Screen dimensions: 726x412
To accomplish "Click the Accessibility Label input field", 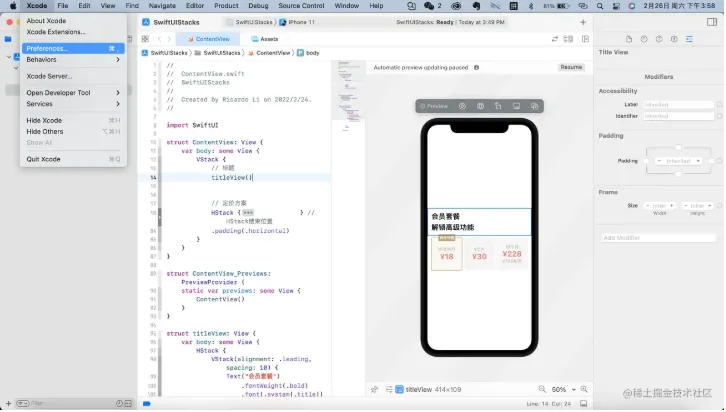I will coord(678,105).
